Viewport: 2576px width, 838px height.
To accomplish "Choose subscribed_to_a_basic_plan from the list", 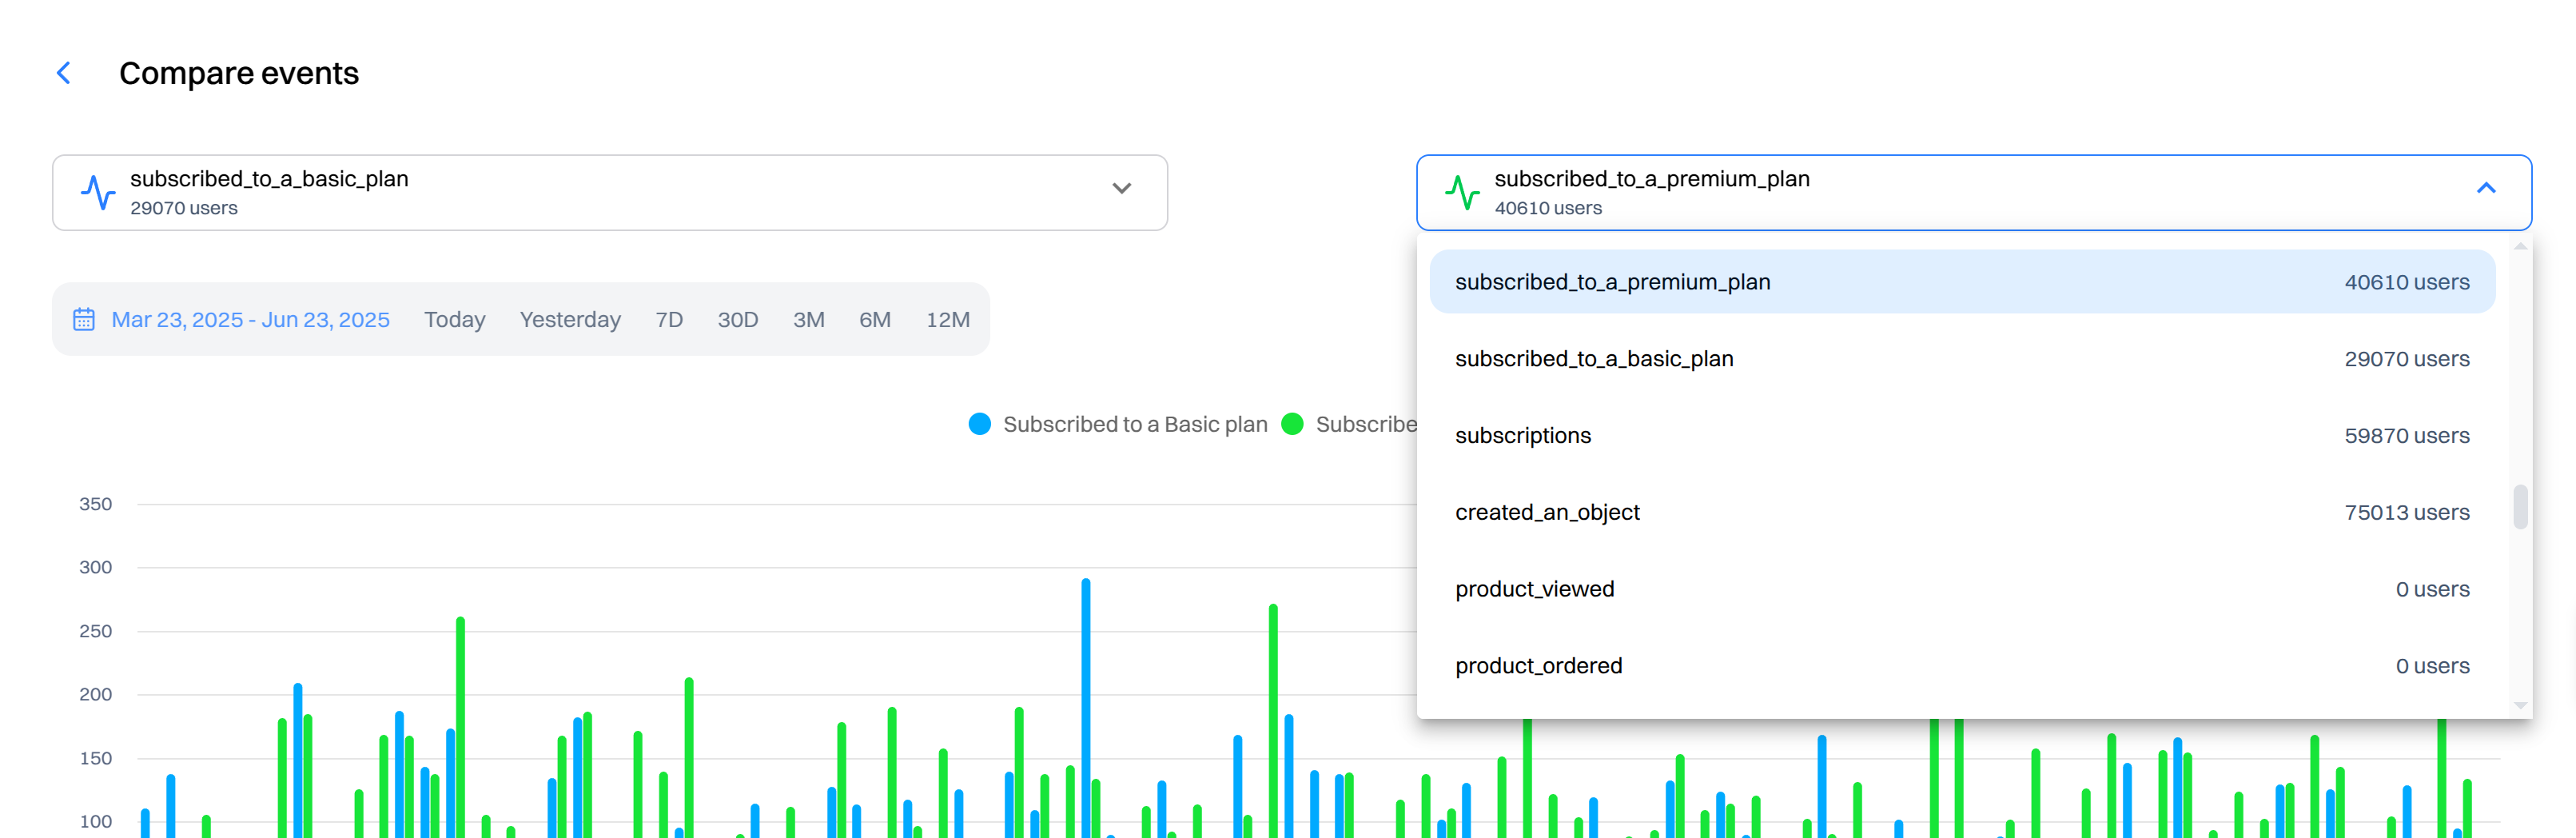I will pyautogui.click(x=1962, y=359).
